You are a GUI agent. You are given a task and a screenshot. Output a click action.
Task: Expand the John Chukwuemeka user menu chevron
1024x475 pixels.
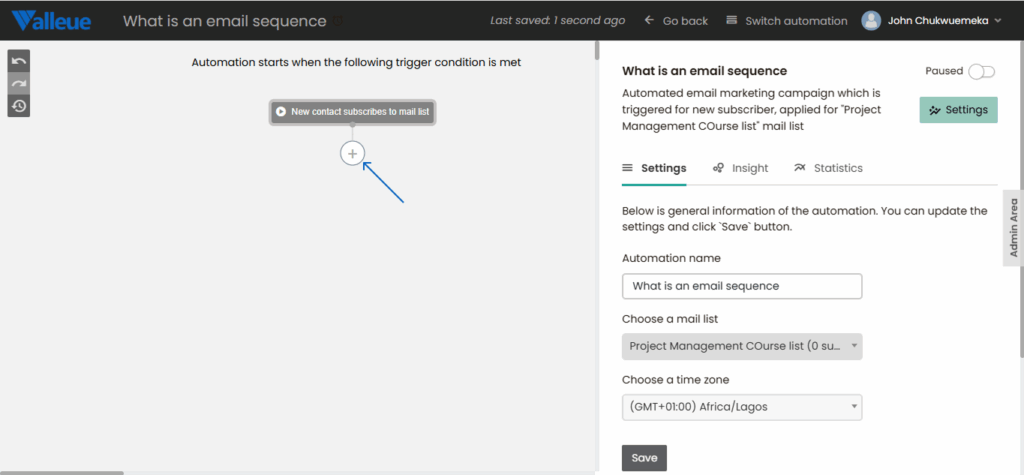997,21
